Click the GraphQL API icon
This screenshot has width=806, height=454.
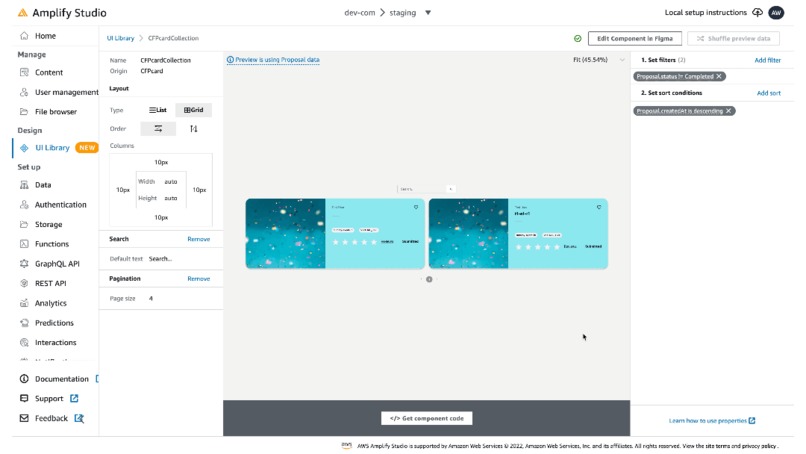click(x=24, y=264)
